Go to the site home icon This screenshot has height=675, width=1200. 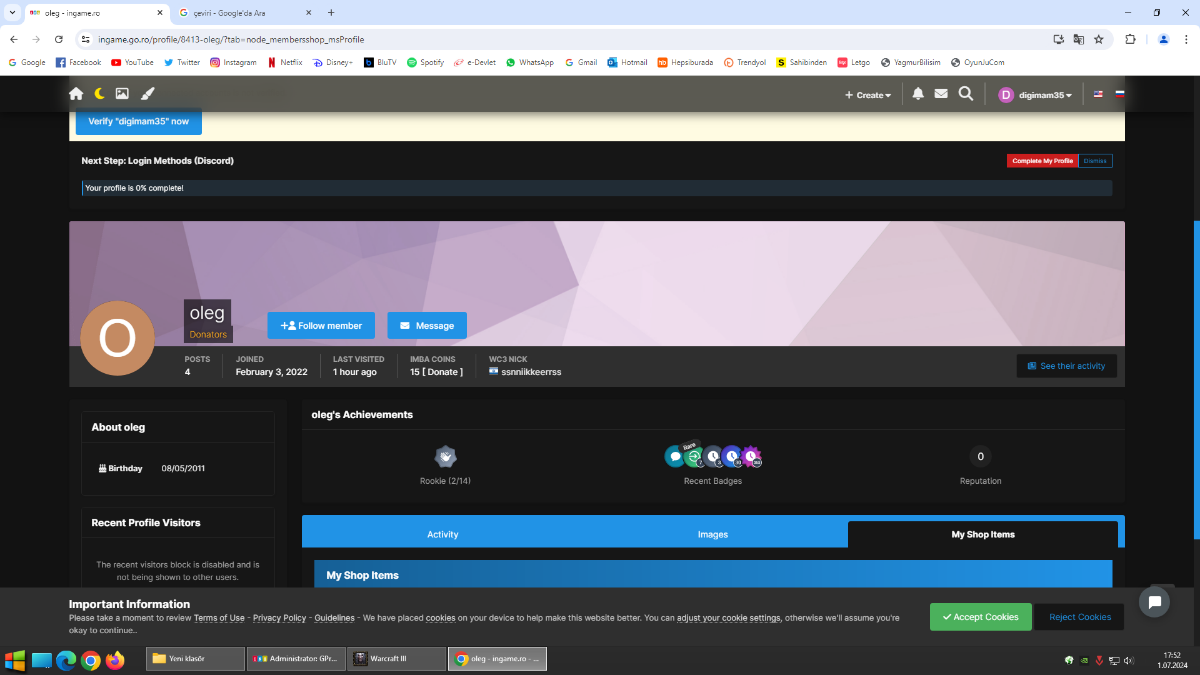pyautogui.click(x=76, y=94)
